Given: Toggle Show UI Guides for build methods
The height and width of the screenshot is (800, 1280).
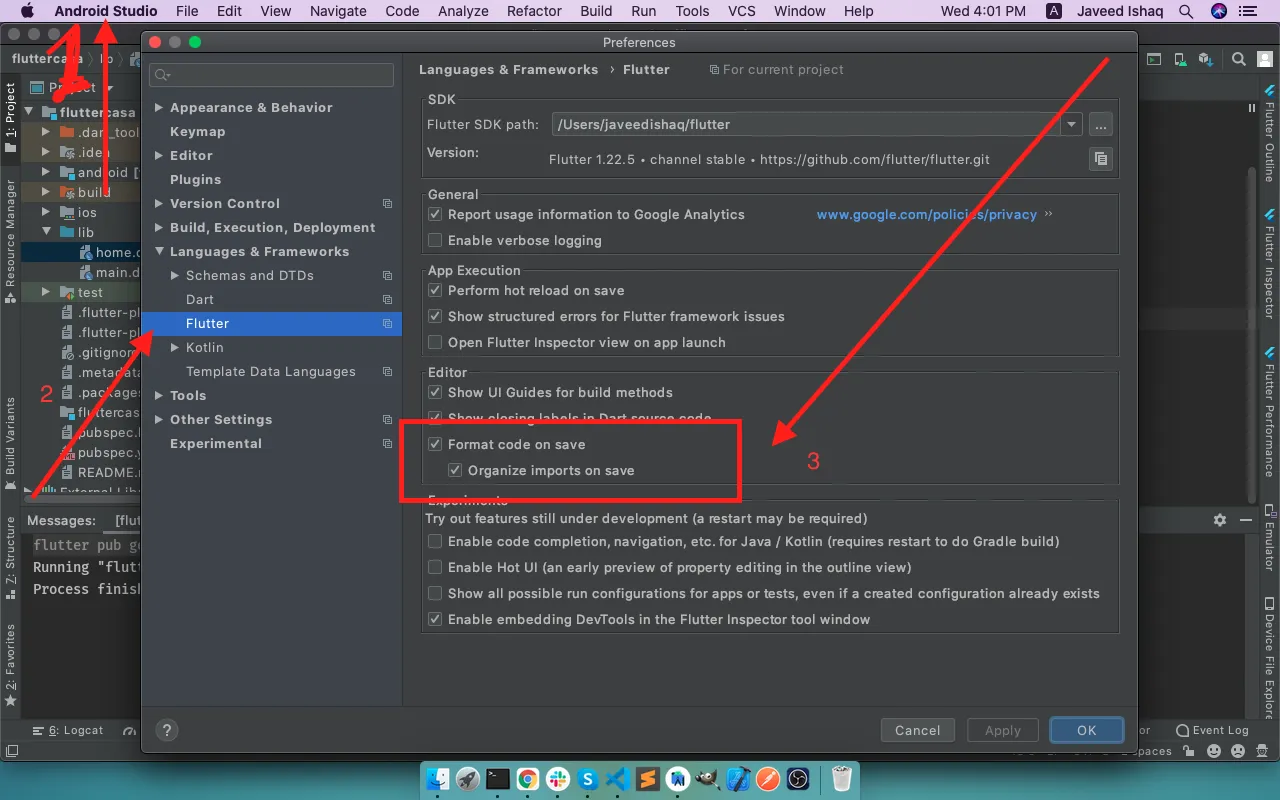Looking at the screenshot, I should tap(435, 393).
